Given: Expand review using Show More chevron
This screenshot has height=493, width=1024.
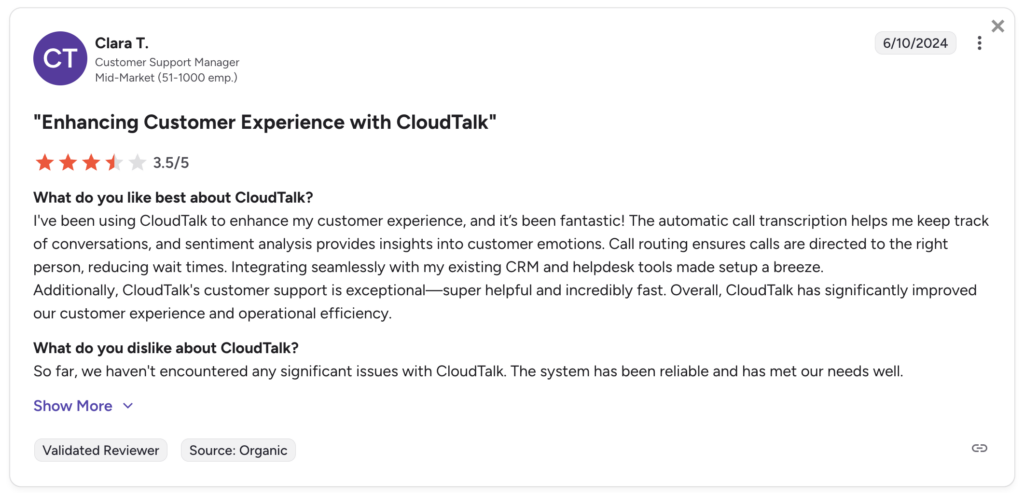Looking at the screenshot, I should point(128,406).
